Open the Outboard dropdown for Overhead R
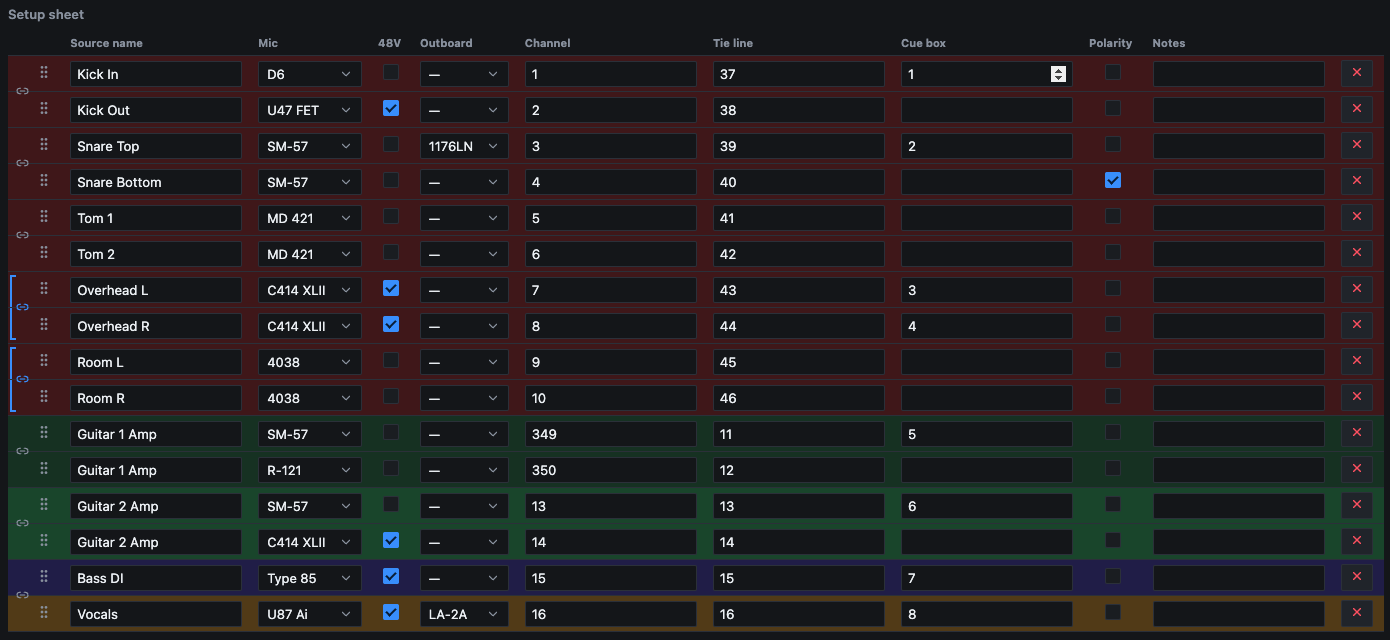Image resolution: width=1390 pixels, height=640 pixels. 464,326
